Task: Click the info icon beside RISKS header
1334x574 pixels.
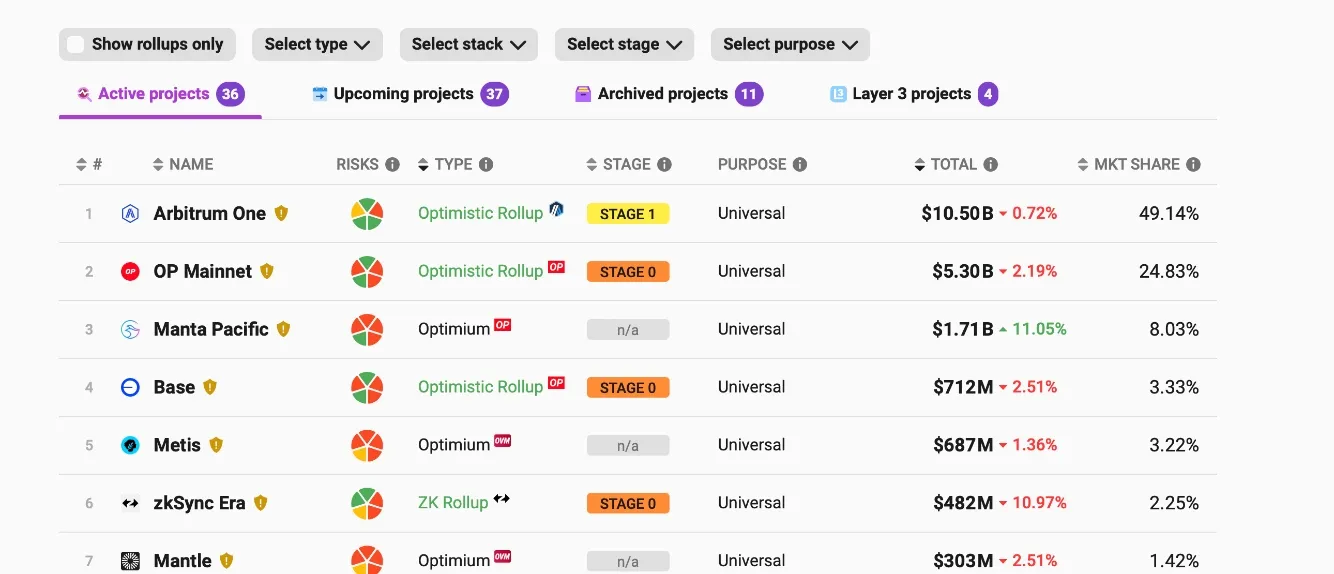Action: 393,165
